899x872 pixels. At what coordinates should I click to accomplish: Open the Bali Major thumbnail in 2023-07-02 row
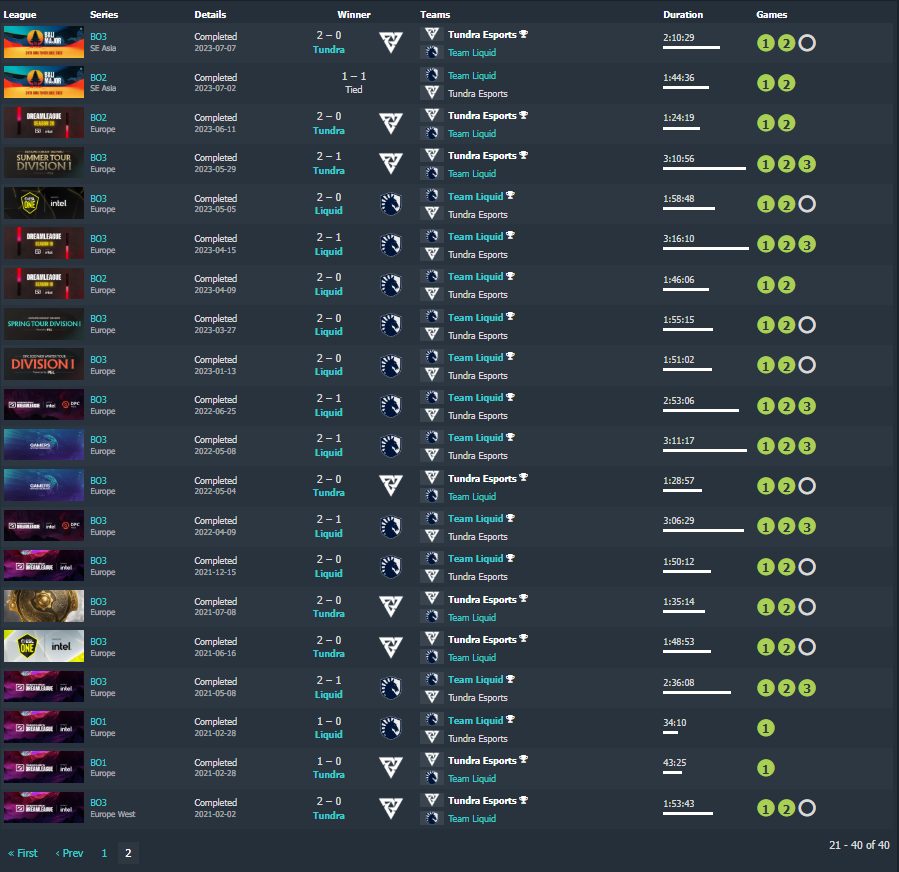[43, 83]
